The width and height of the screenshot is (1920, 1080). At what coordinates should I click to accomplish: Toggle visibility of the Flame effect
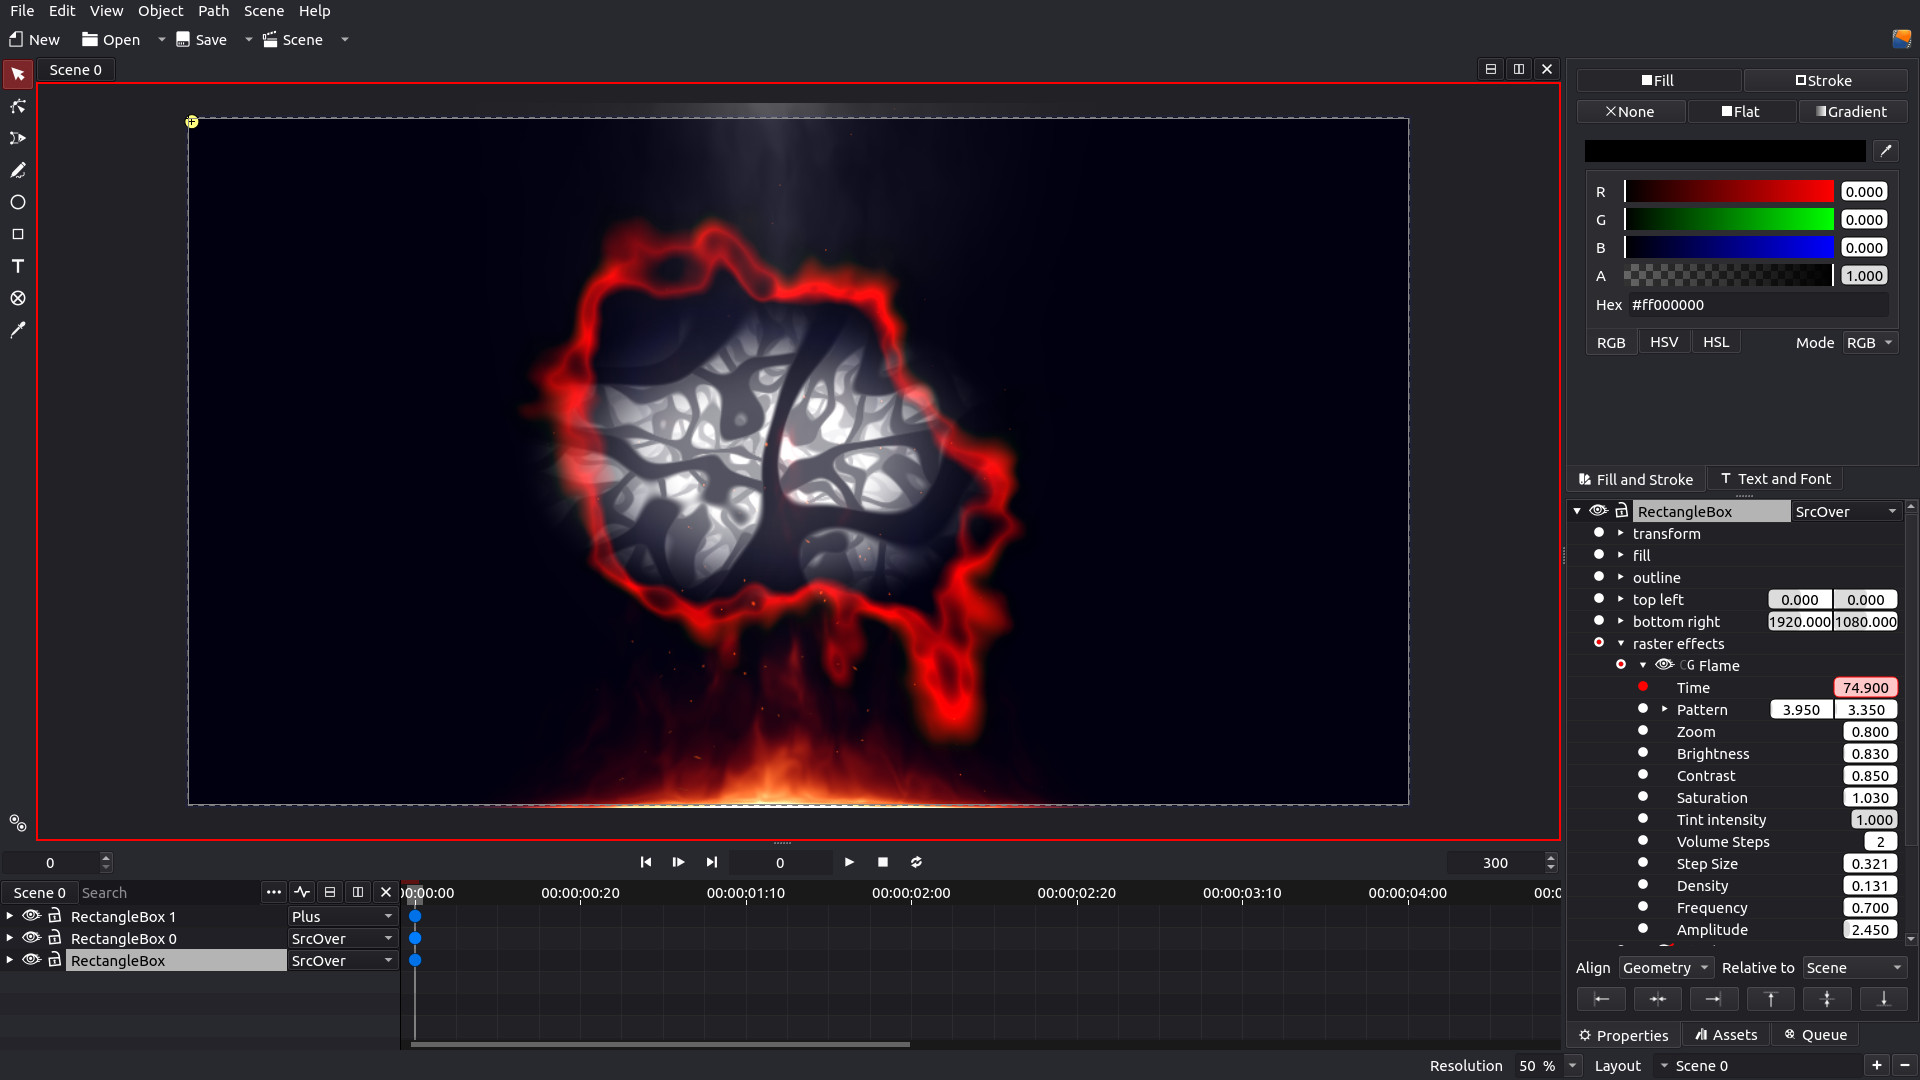(x=1664, y=665)
